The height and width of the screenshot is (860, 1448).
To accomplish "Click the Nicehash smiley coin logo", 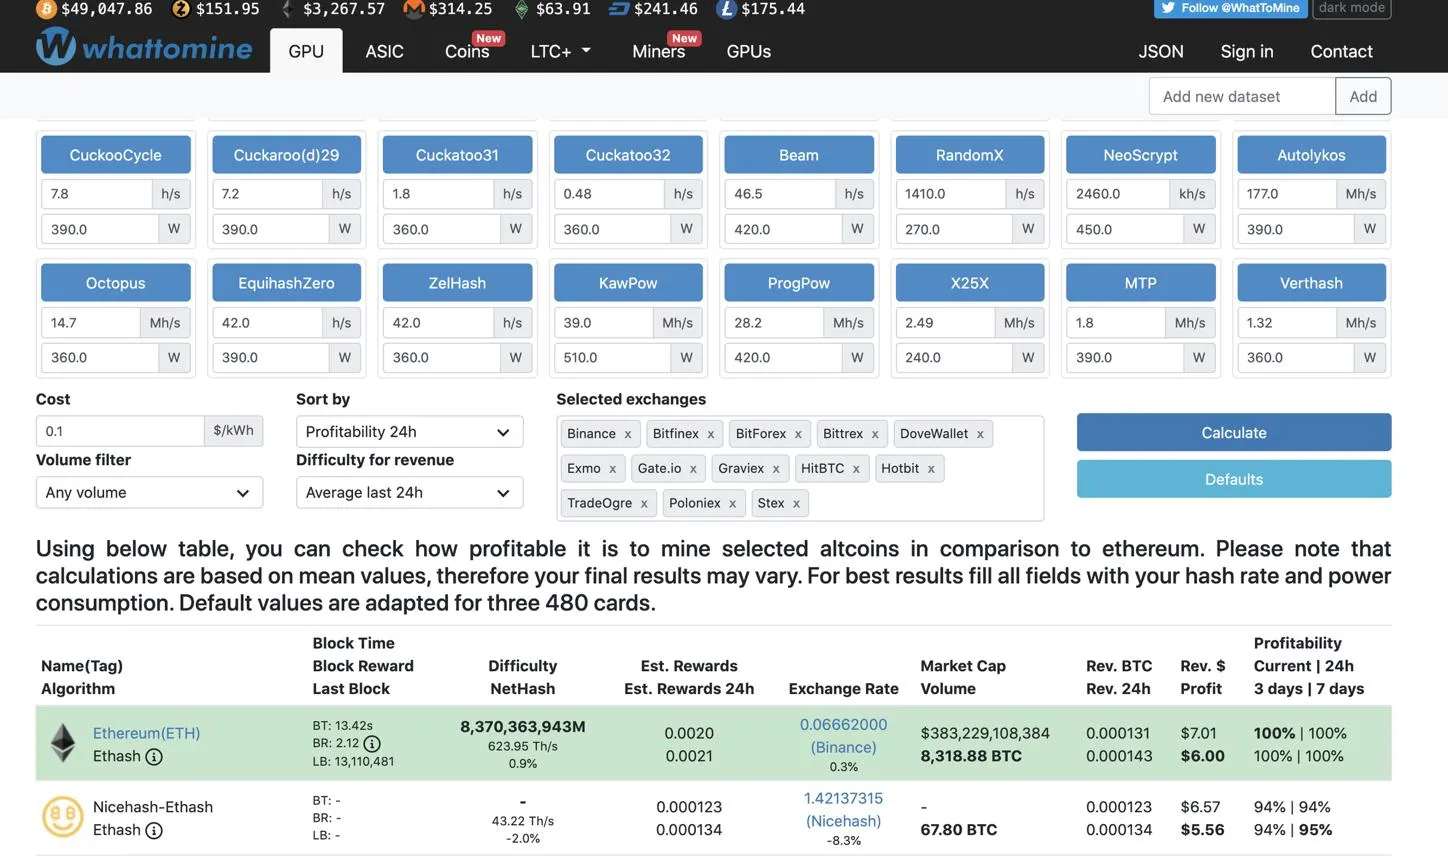I will point(62,817).
